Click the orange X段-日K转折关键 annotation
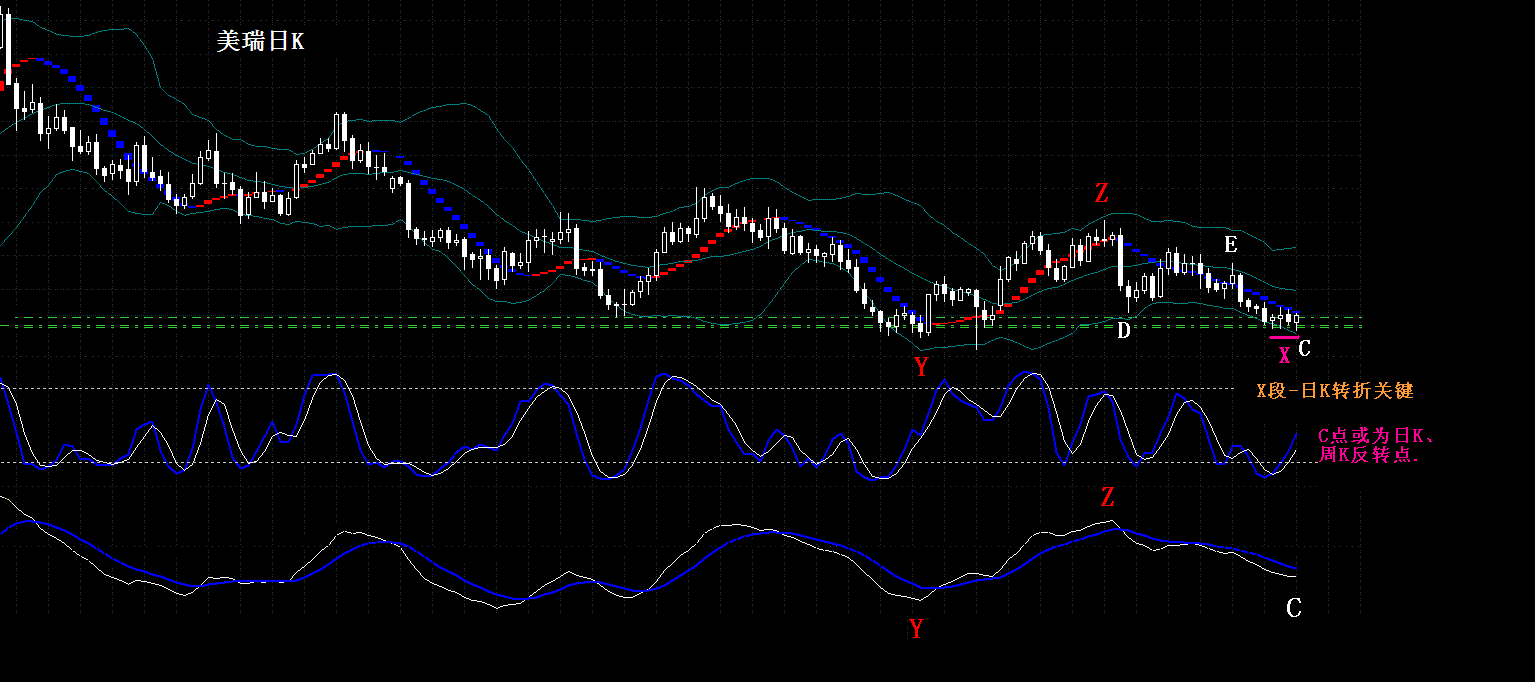Viewport: 1535px width, 682px height. (x=1335, y=391)
